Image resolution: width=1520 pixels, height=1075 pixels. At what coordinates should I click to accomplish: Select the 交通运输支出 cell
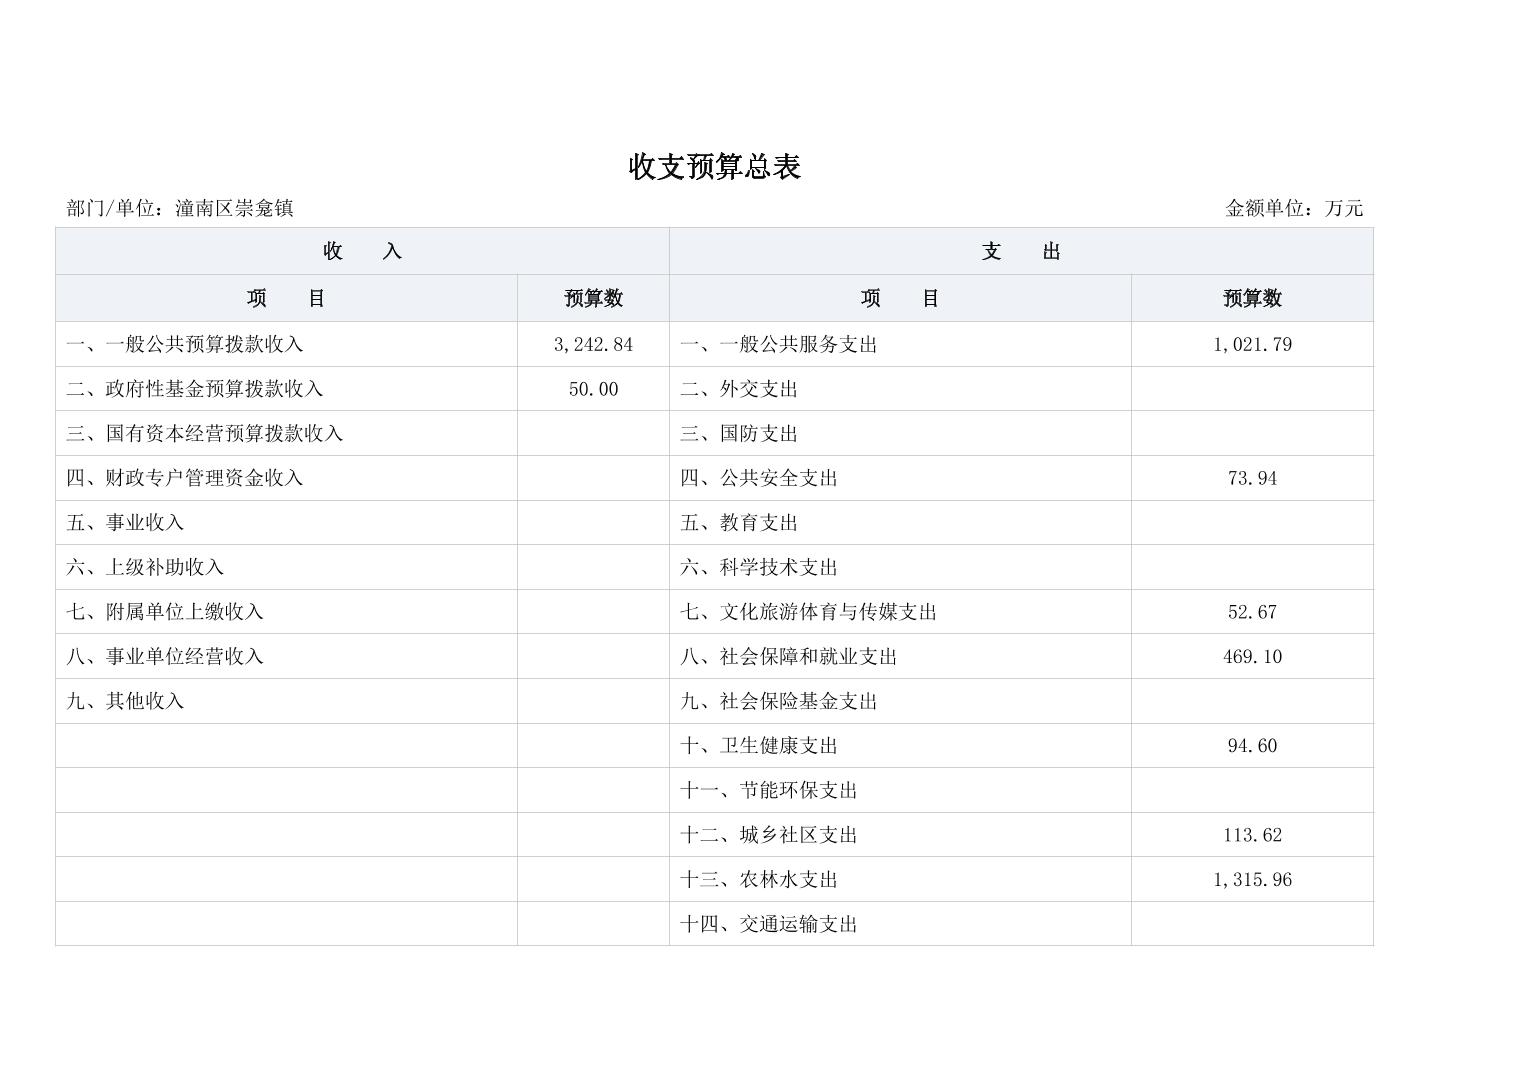[769, 924]
